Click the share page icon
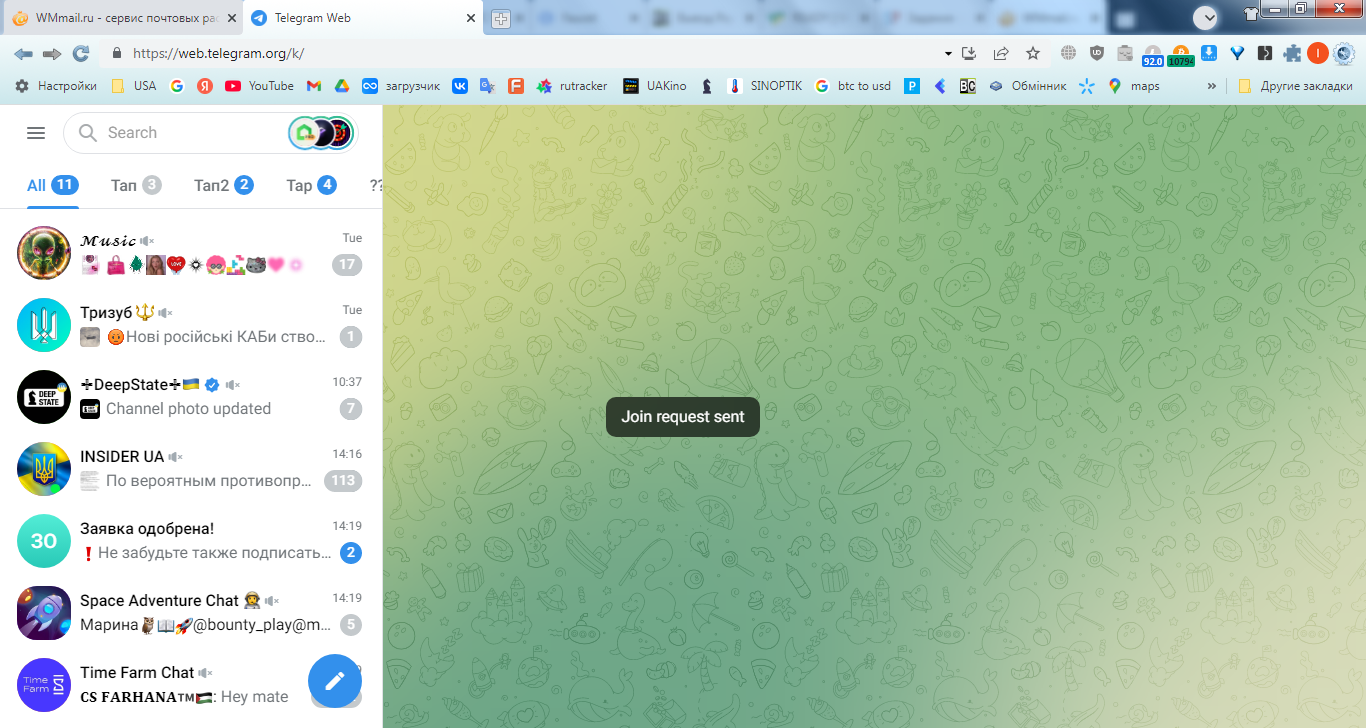Image resolution: width=1366 pixels, height=728 pixels. [x=1001, y=53]
